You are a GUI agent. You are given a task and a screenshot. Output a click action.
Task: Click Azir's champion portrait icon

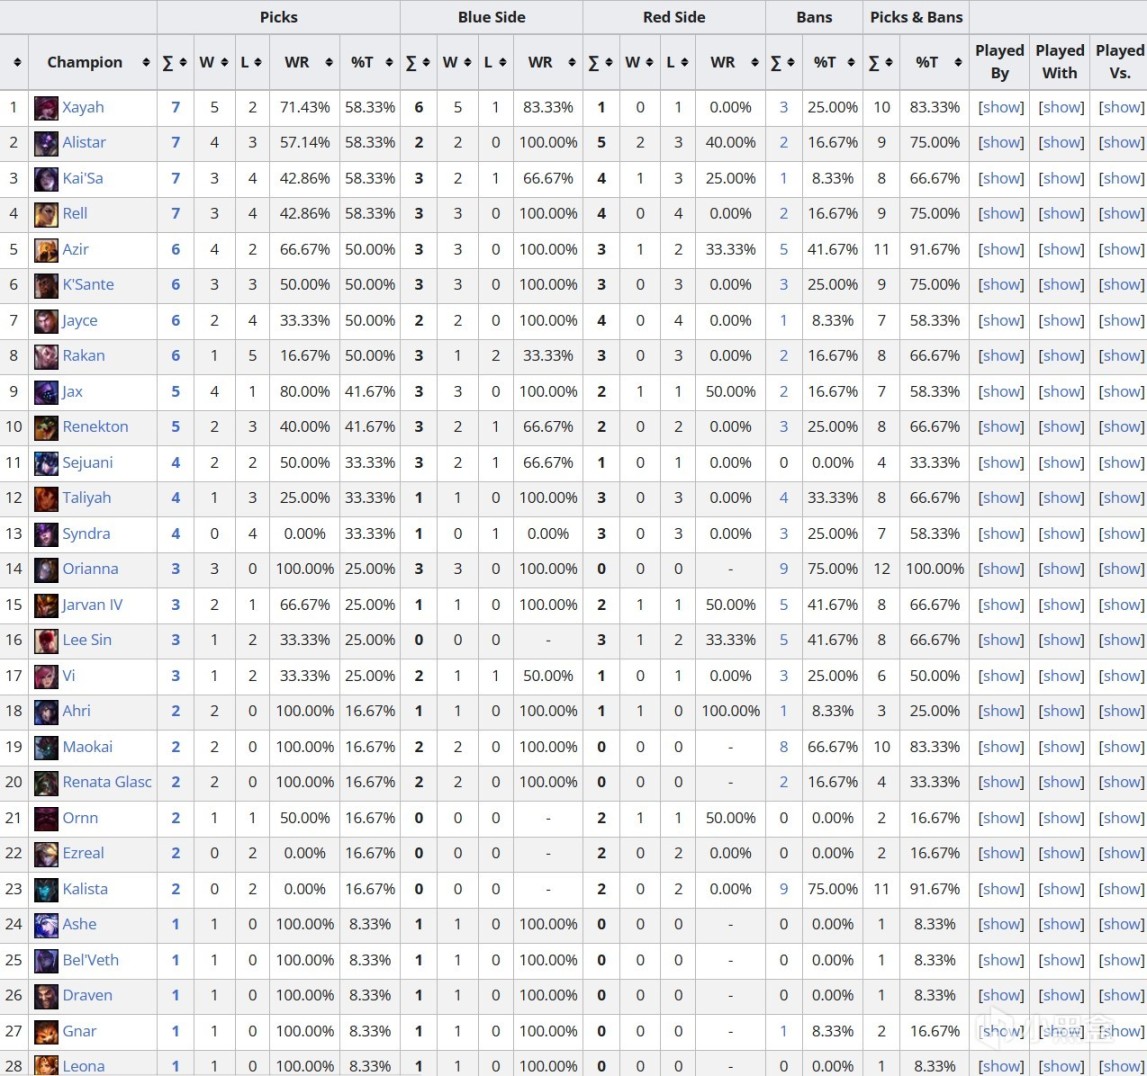(x=46, y=250)
